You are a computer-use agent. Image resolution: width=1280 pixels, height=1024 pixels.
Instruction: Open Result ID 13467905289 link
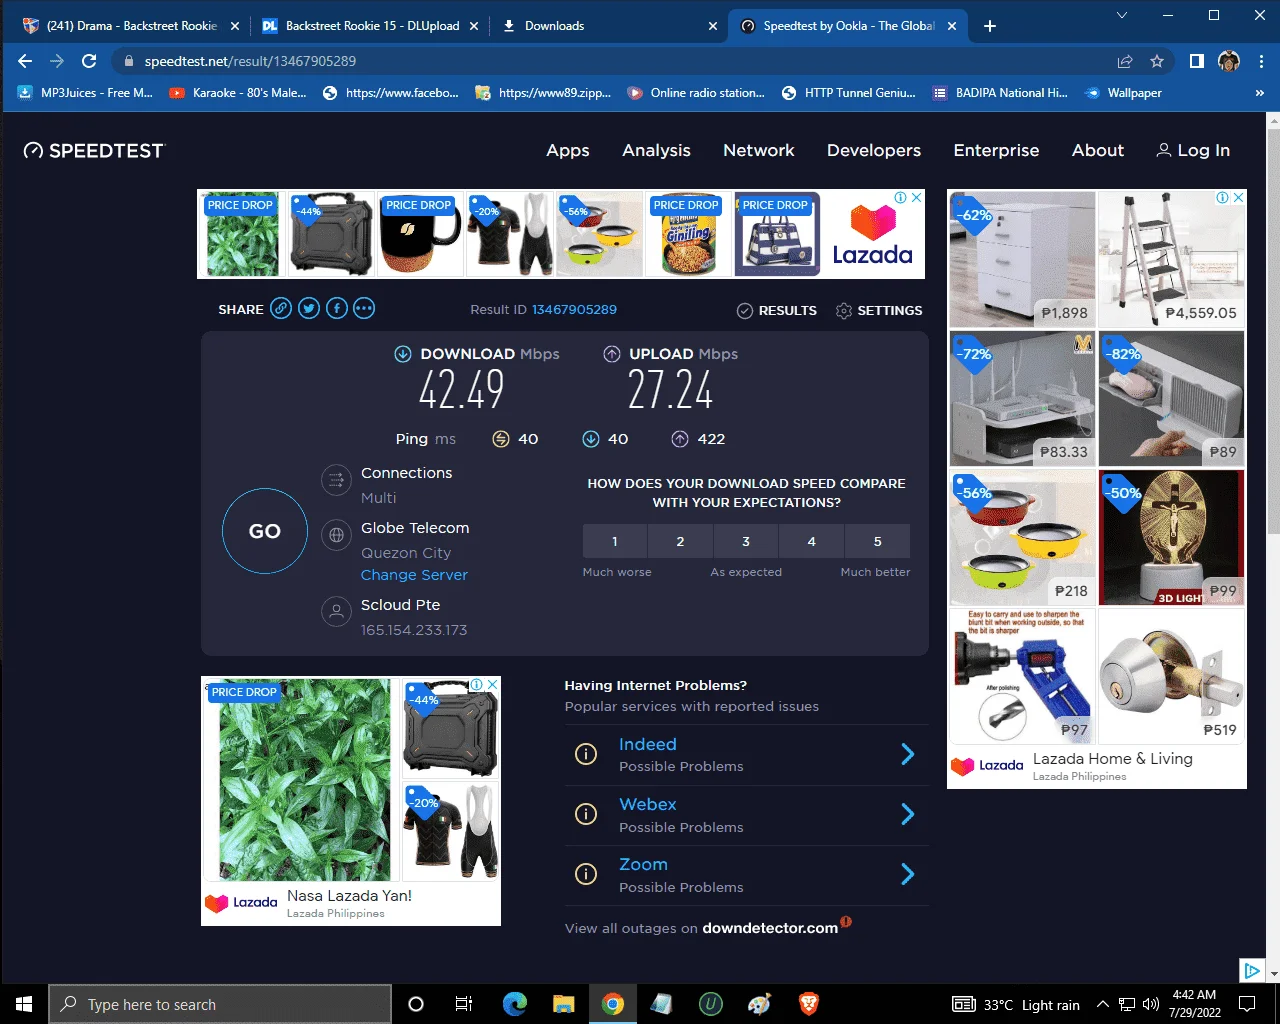pos(574,310)
